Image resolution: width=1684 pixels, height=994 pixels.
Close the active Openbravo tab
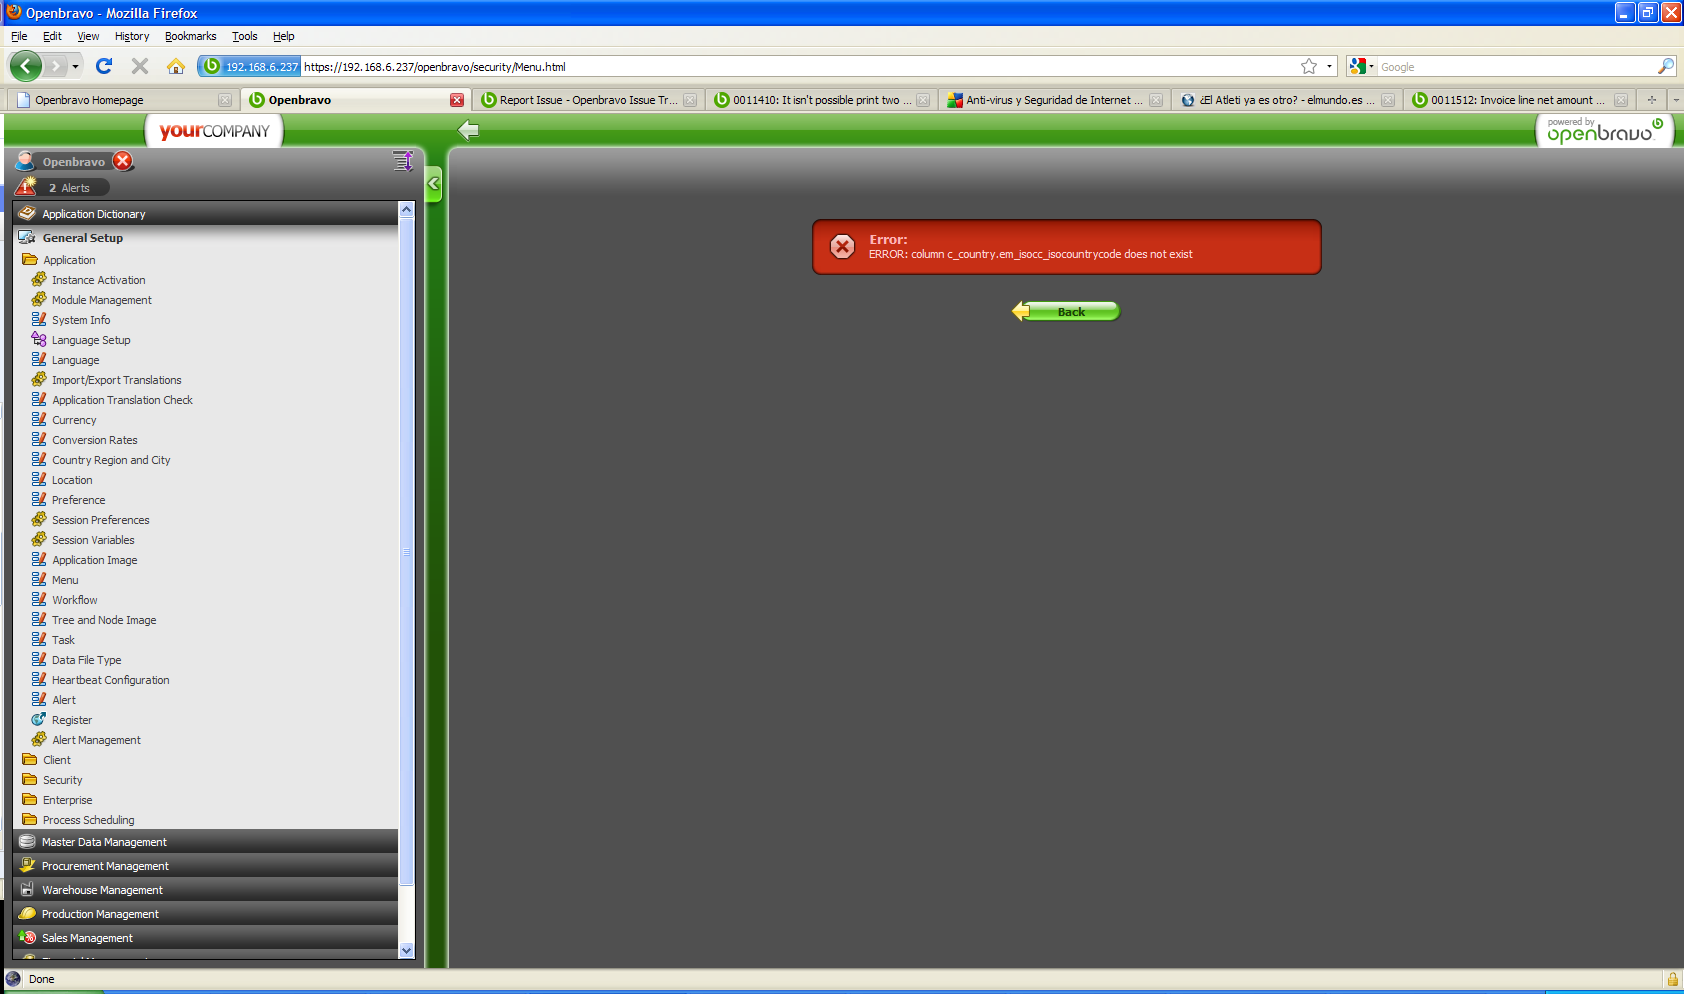pos(457,100)
